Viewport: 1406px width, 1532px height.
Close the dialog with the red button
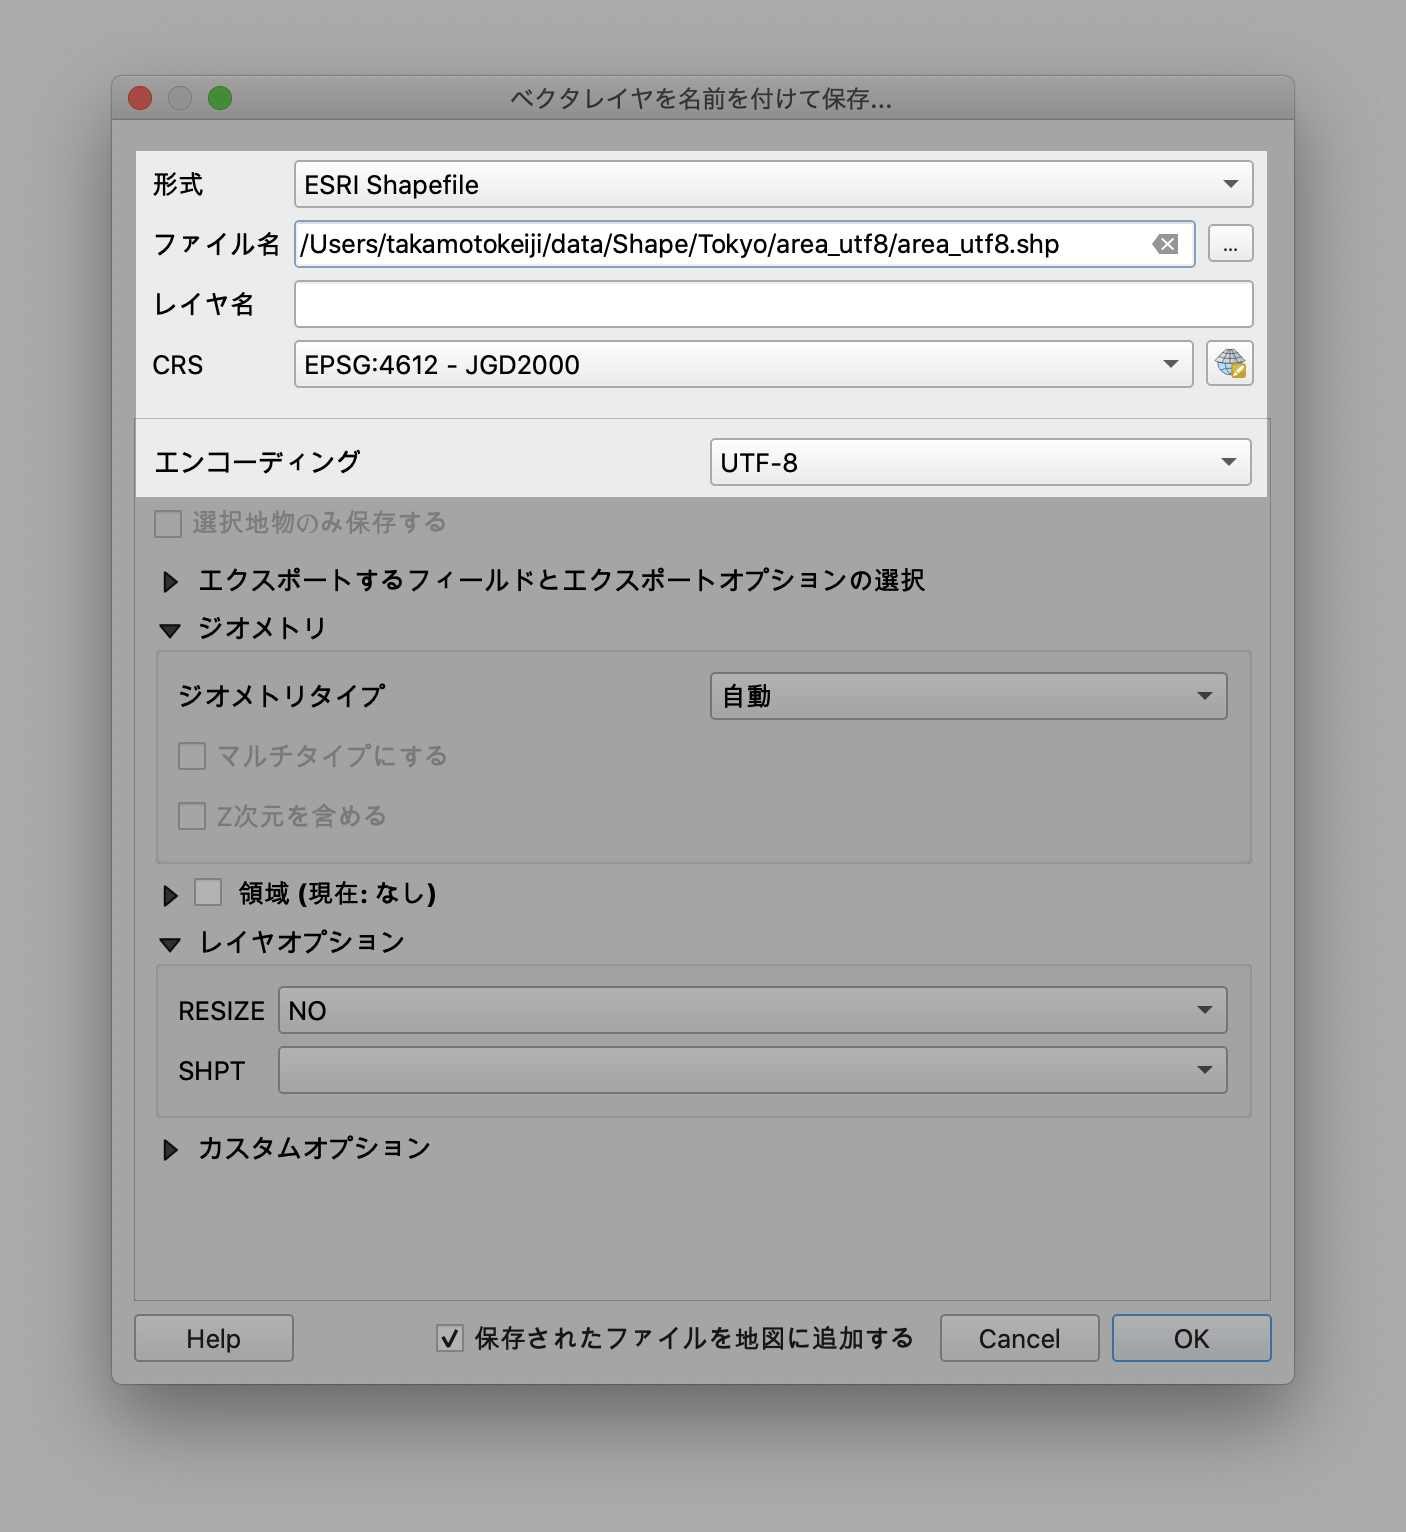coord(140,98)
